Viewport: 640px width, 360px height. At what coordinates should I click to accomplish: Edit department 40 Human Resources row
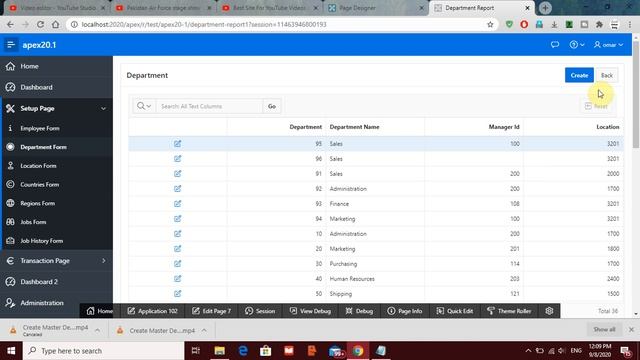pyautogui.click(x=177, y=279)
